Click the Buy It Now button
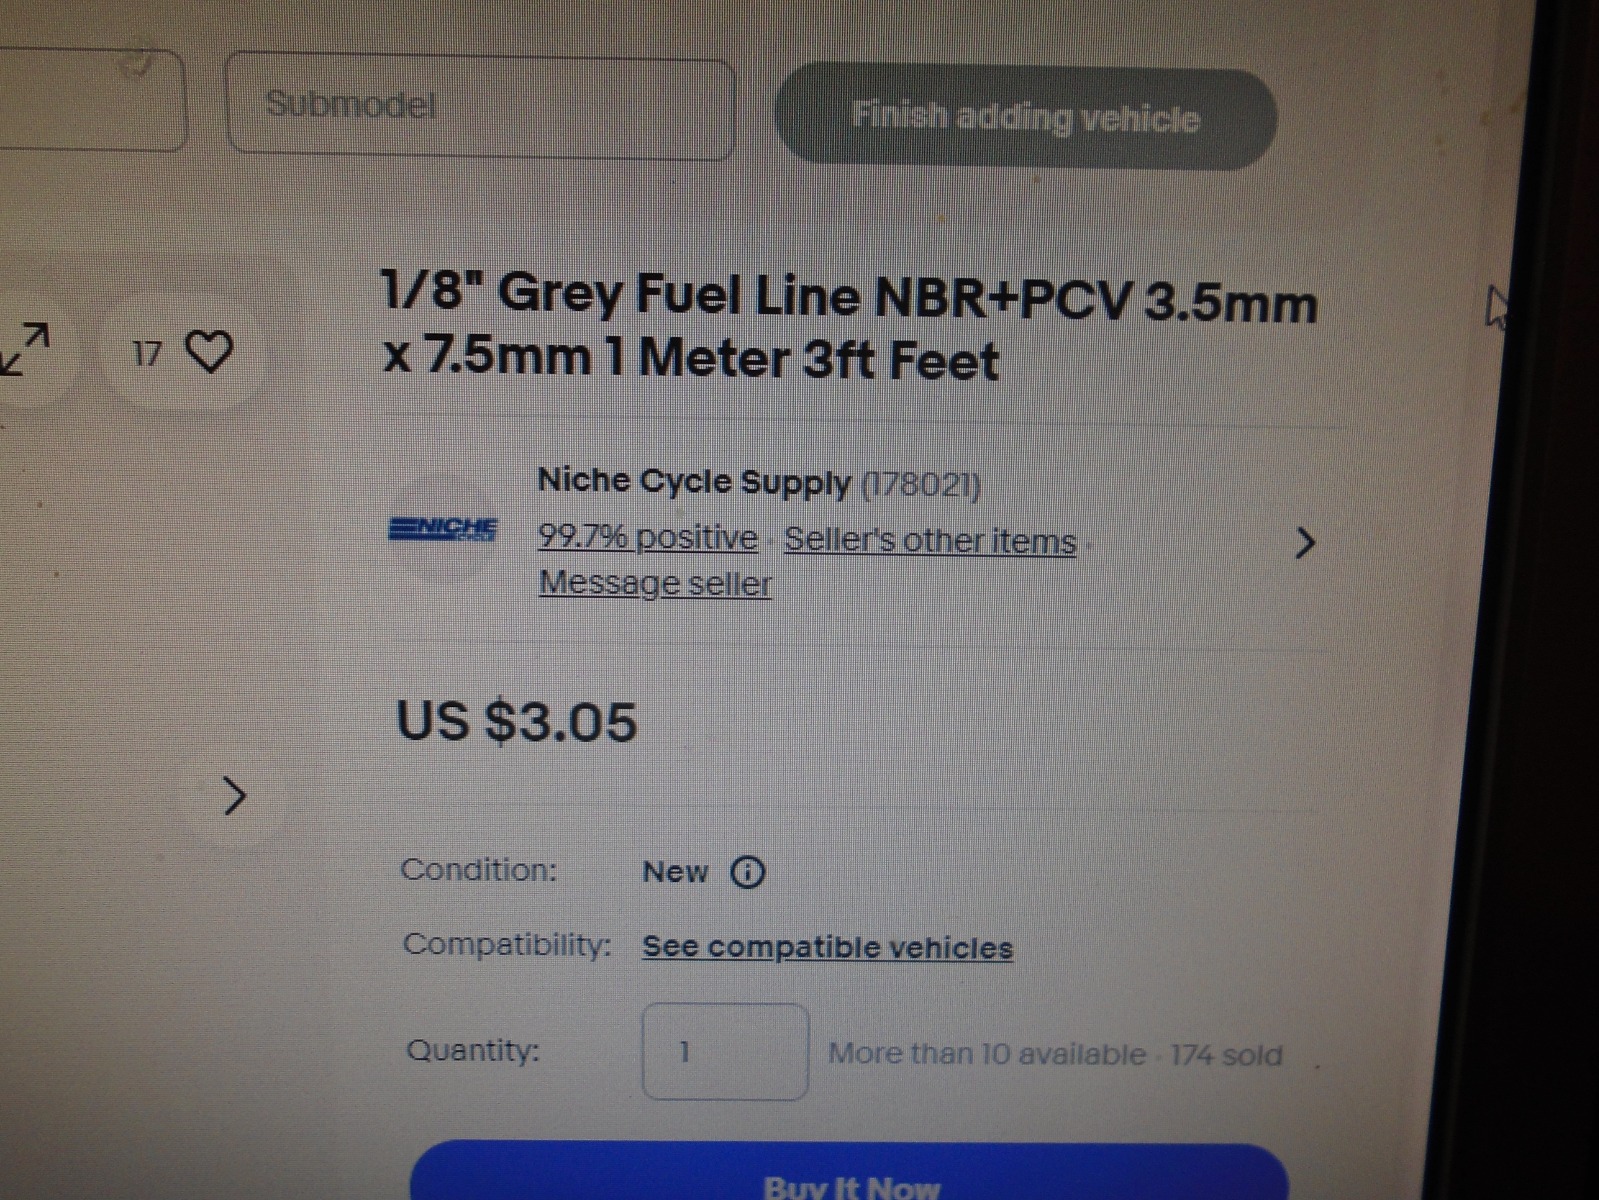Image resolution: width=1599 pixels, height=1200 pixels. (849, 1173)
